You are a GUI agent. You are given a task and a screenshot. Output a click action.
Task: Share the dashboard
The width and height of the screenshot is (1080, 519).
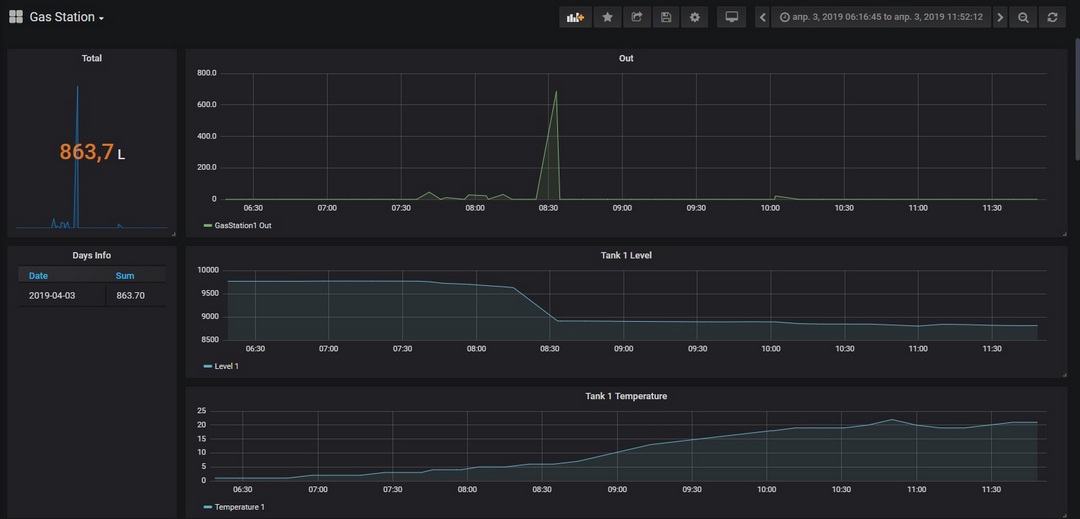pos(636,17)
